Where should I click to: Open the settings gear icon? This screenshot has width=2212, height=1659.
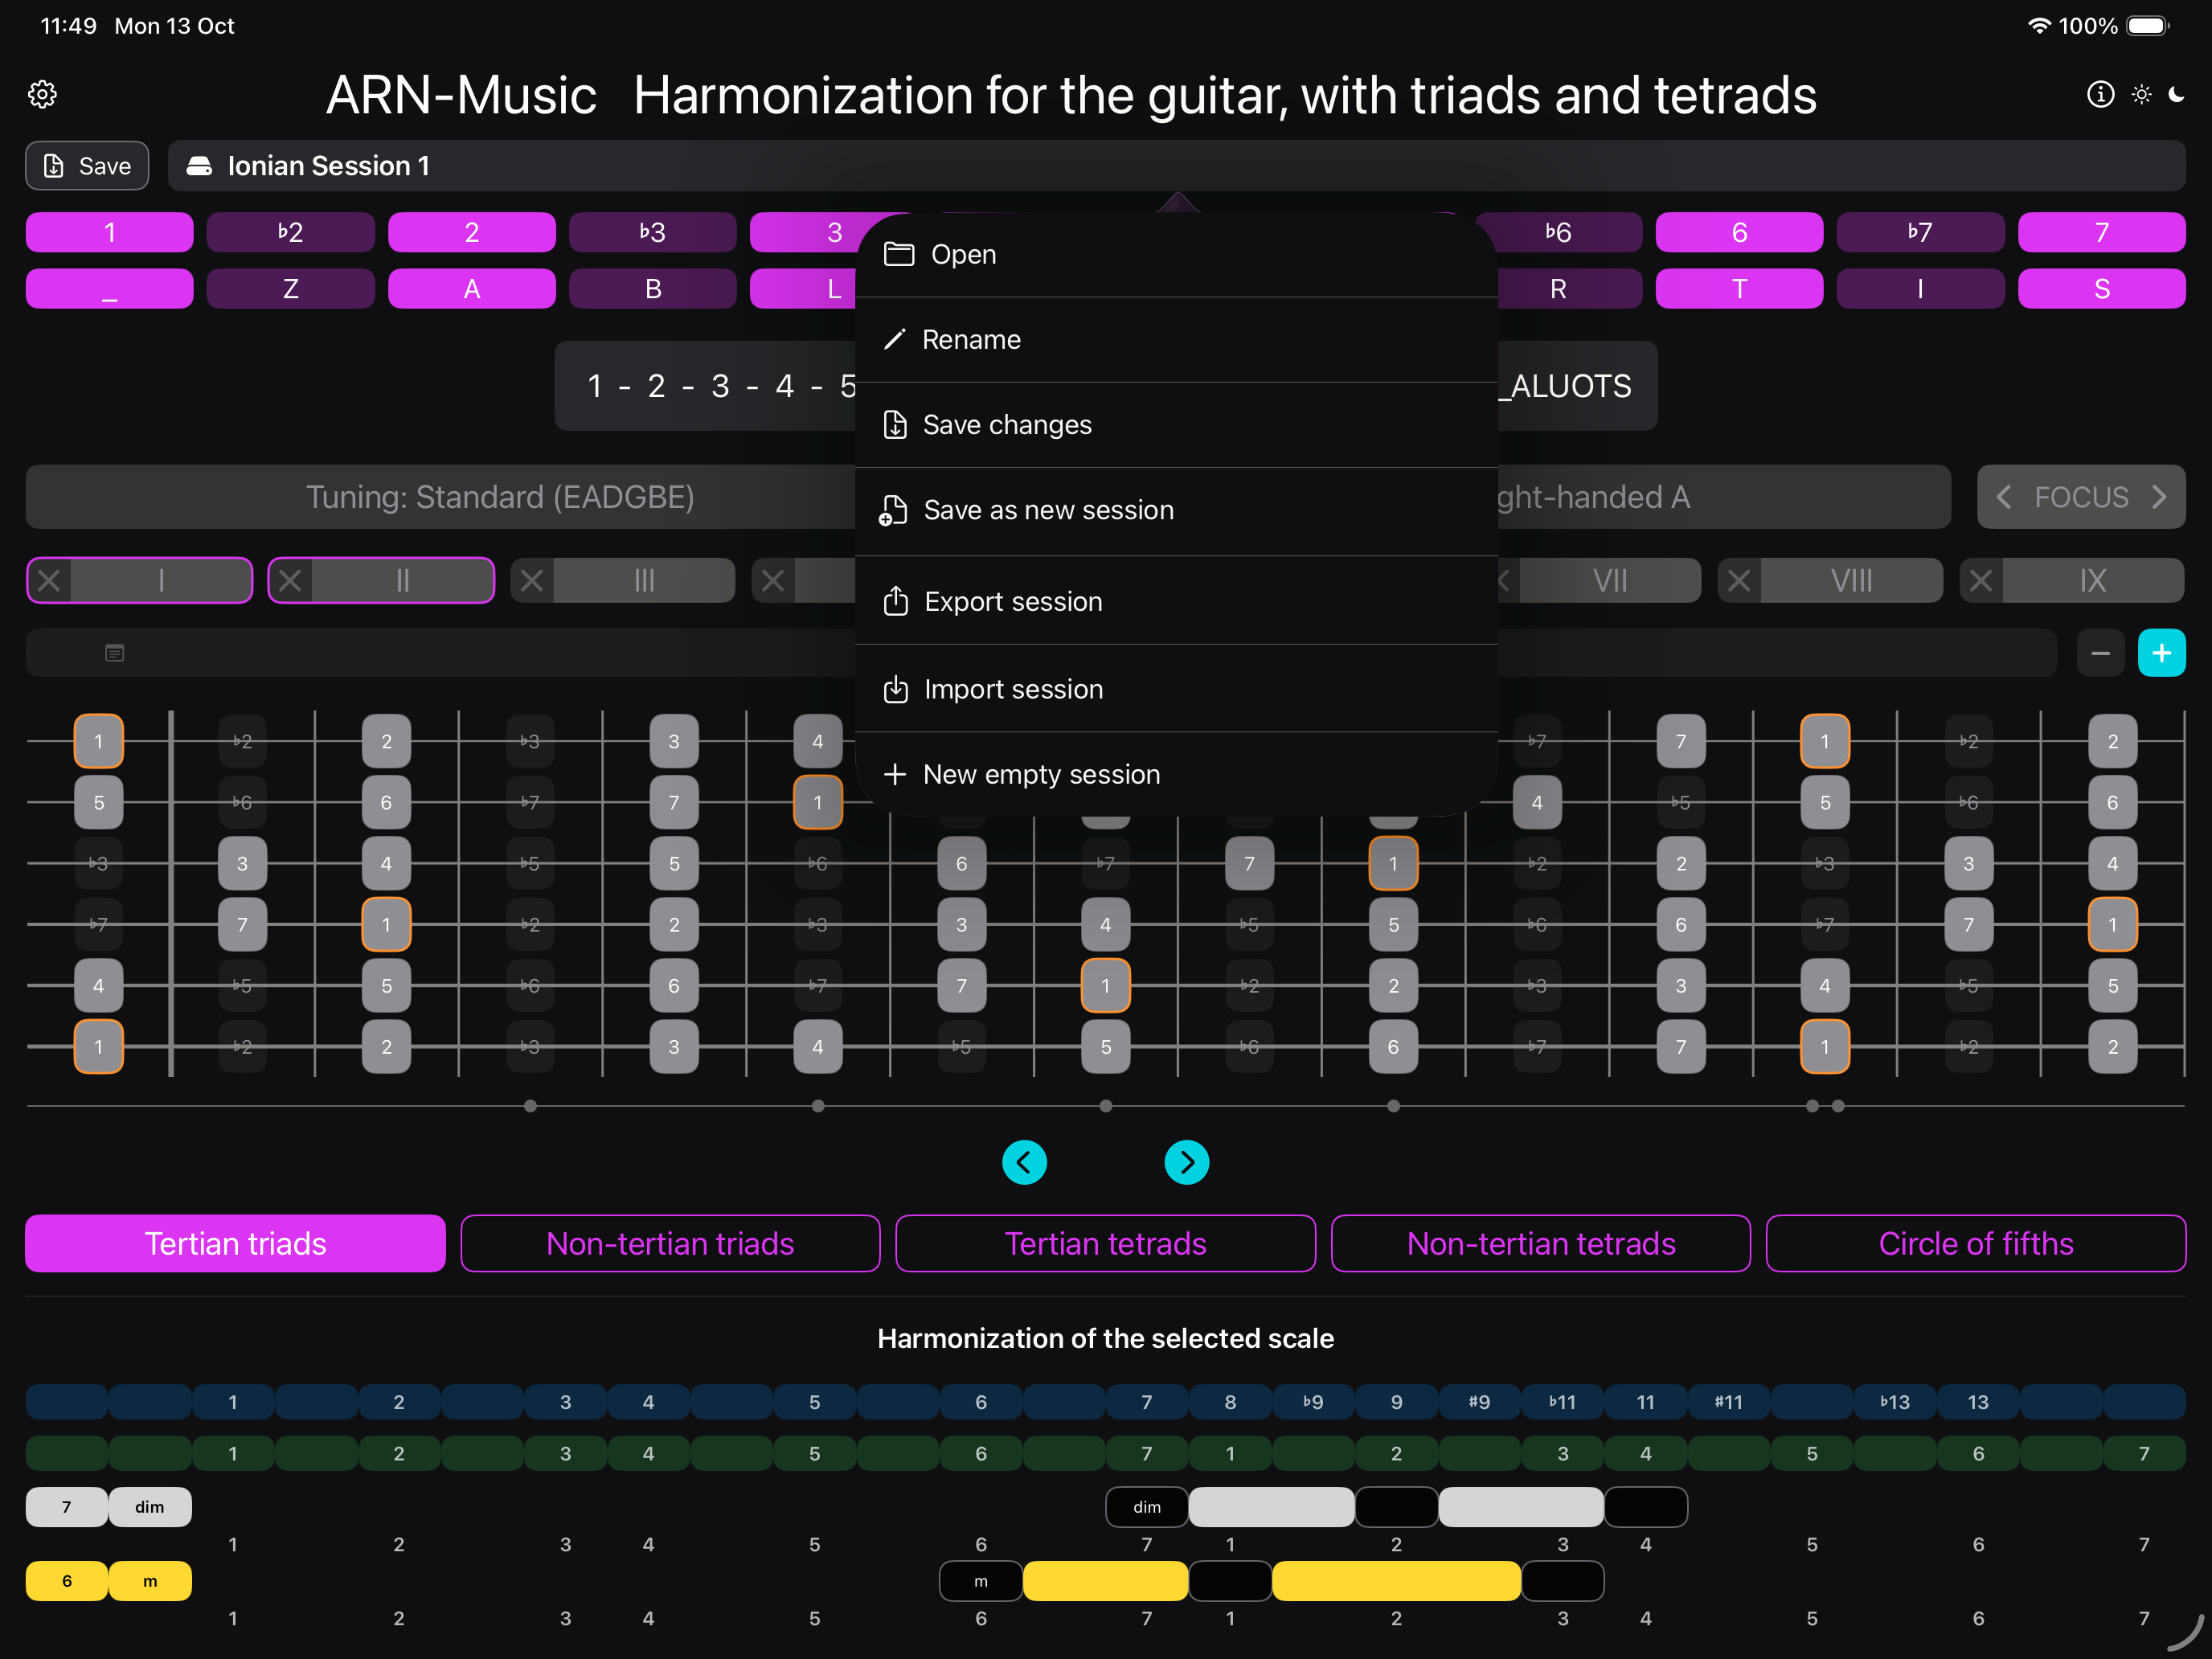coord(42,95)
